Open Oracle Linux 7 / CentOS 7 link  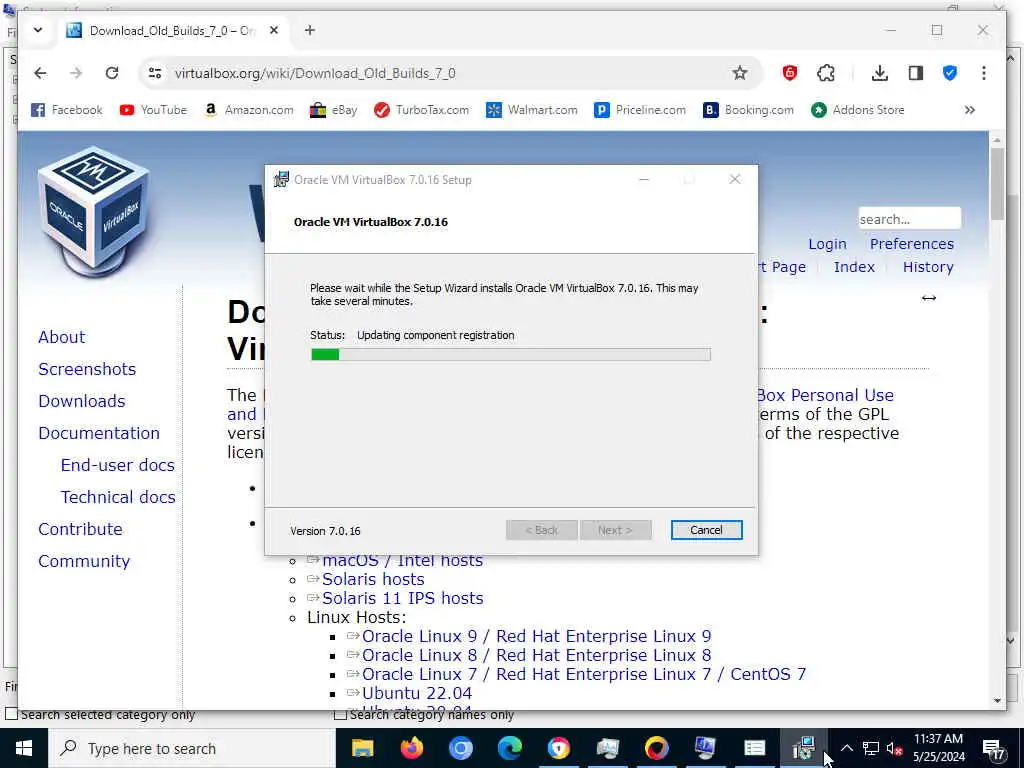pos(584,674)
